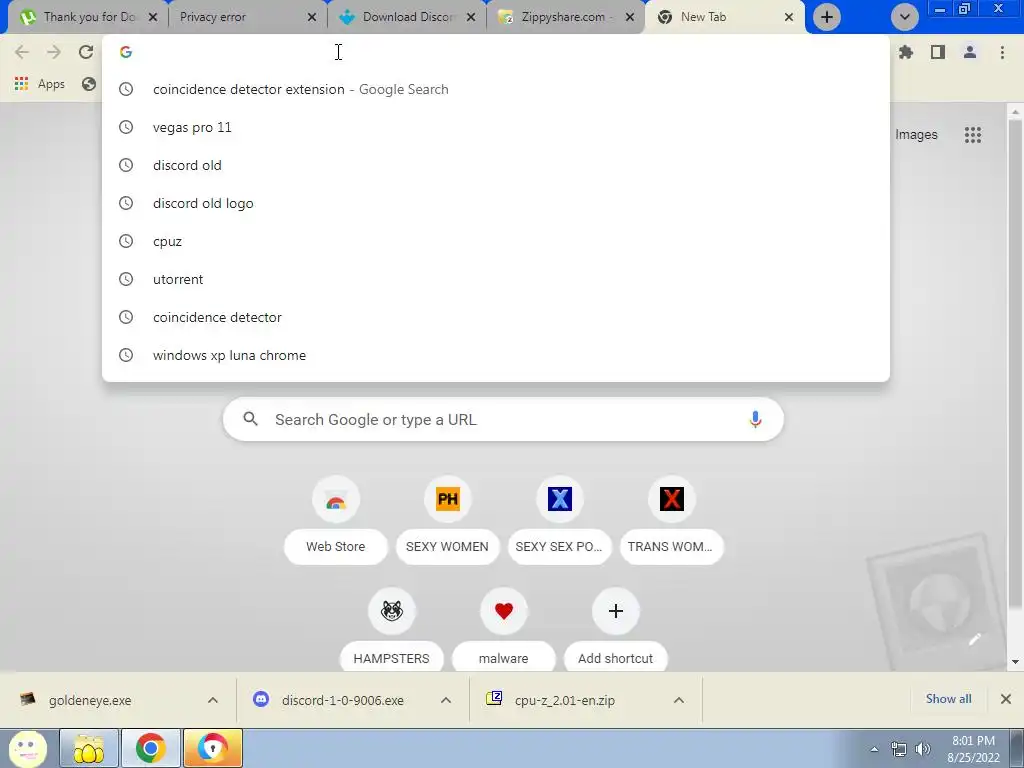Open the downloaded cpu-z_2.01-en.zip file
This screenshot has width=1024, height=768.
(565, 700)
